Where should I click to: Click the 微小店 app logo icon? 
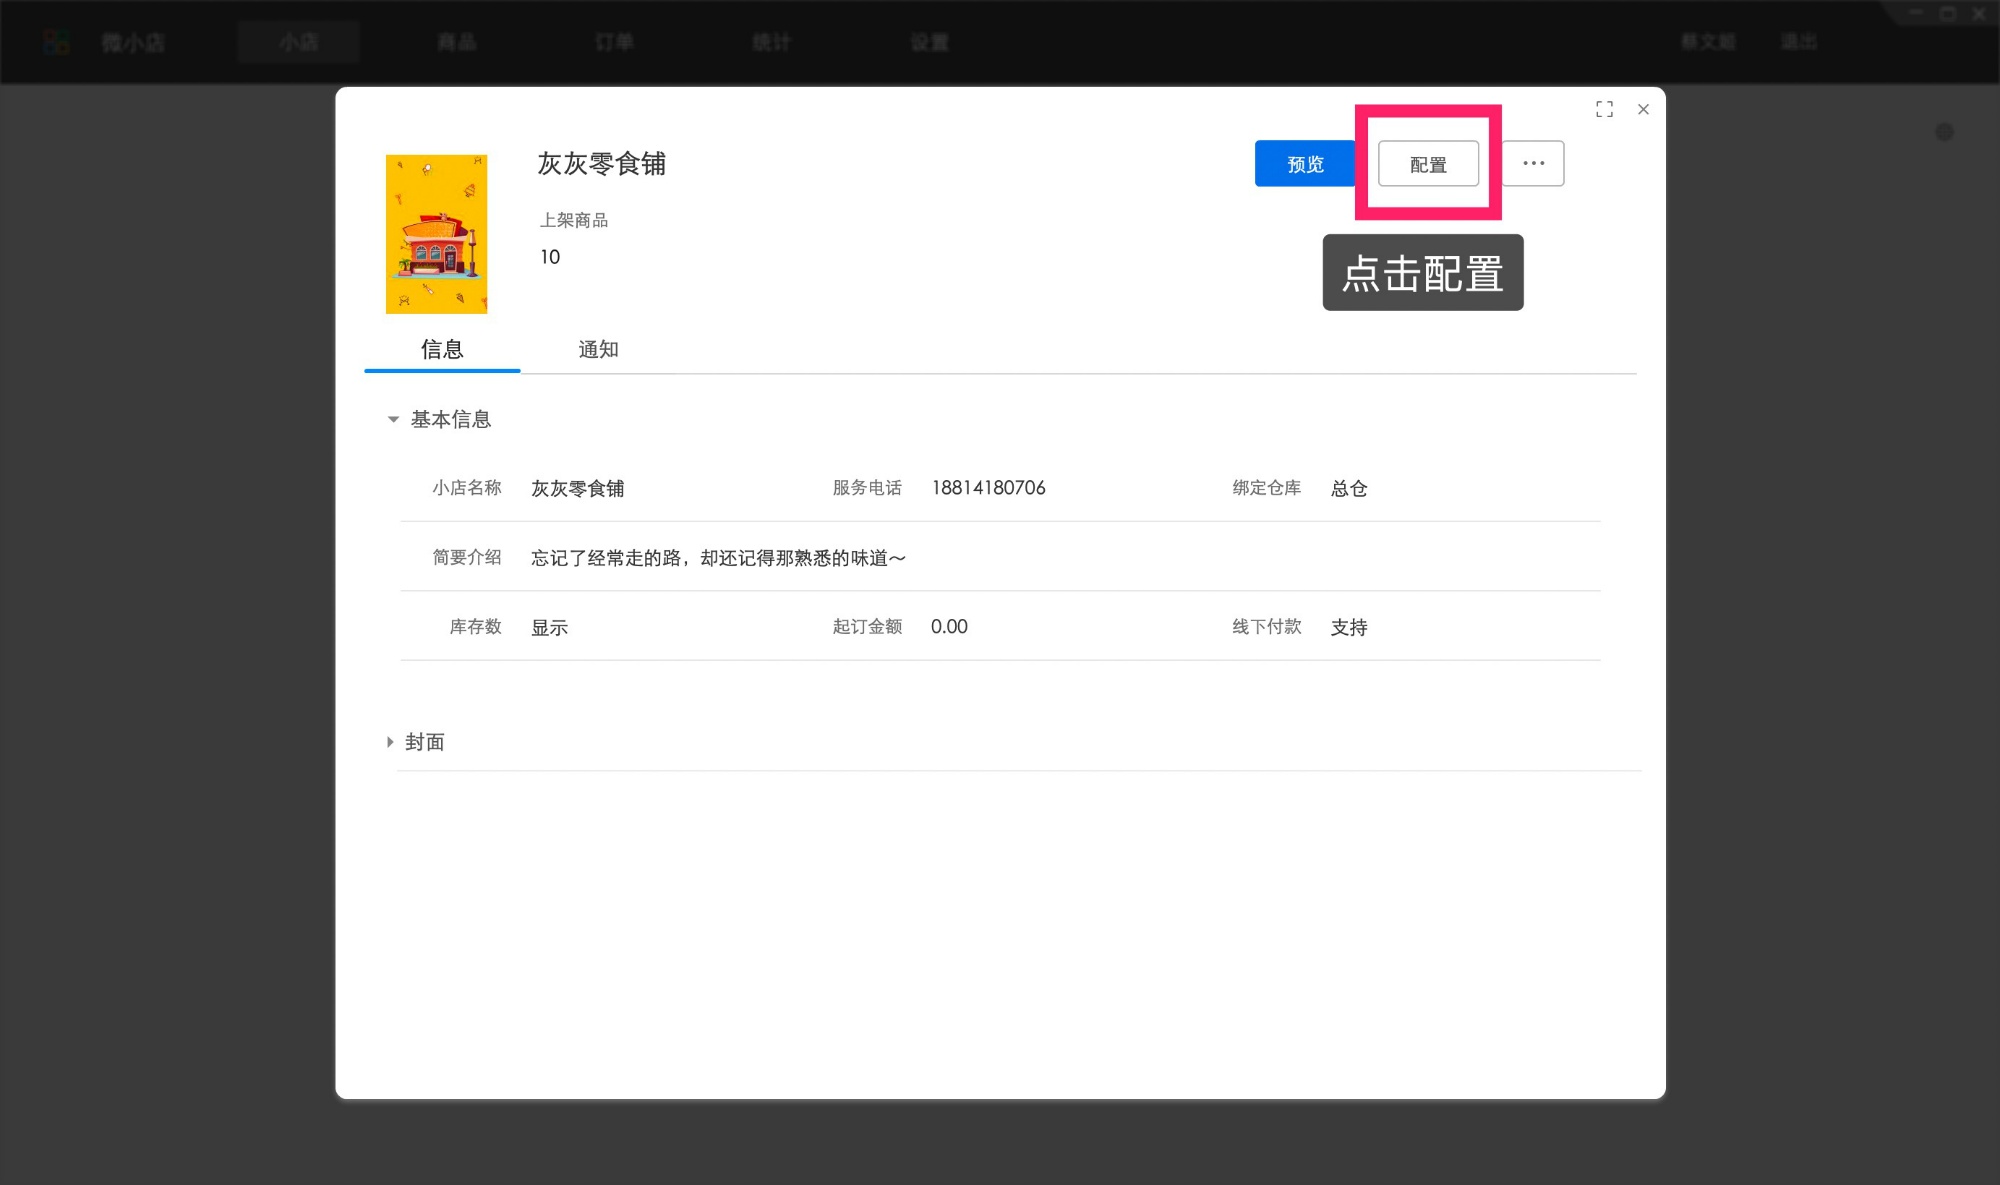57,41
